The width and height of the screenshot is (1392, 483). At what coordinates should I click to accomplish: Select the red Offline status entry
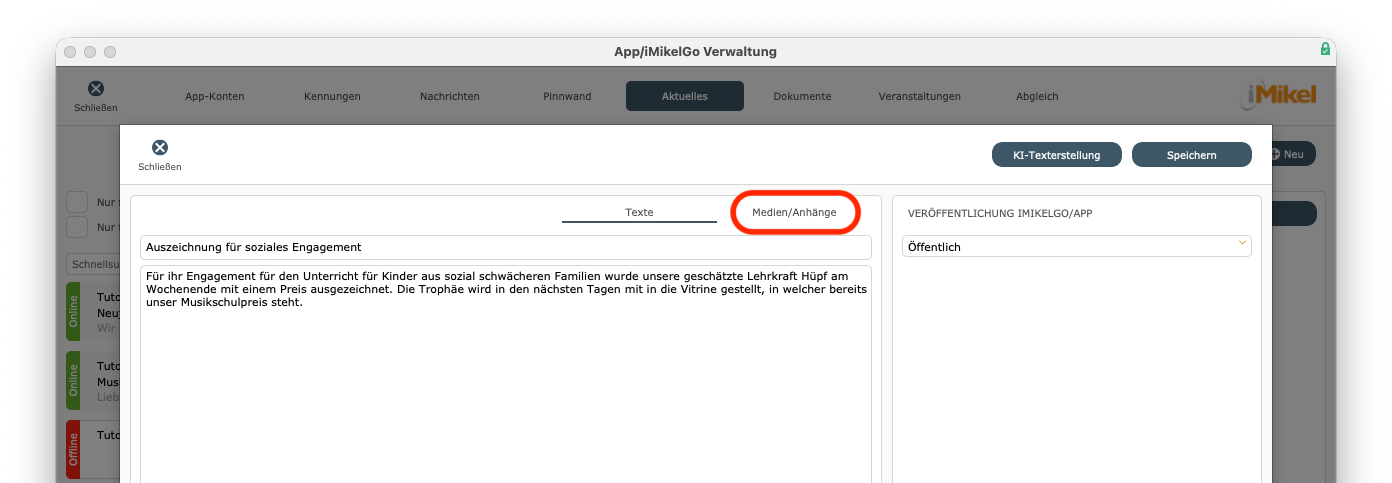pos(73,449)
